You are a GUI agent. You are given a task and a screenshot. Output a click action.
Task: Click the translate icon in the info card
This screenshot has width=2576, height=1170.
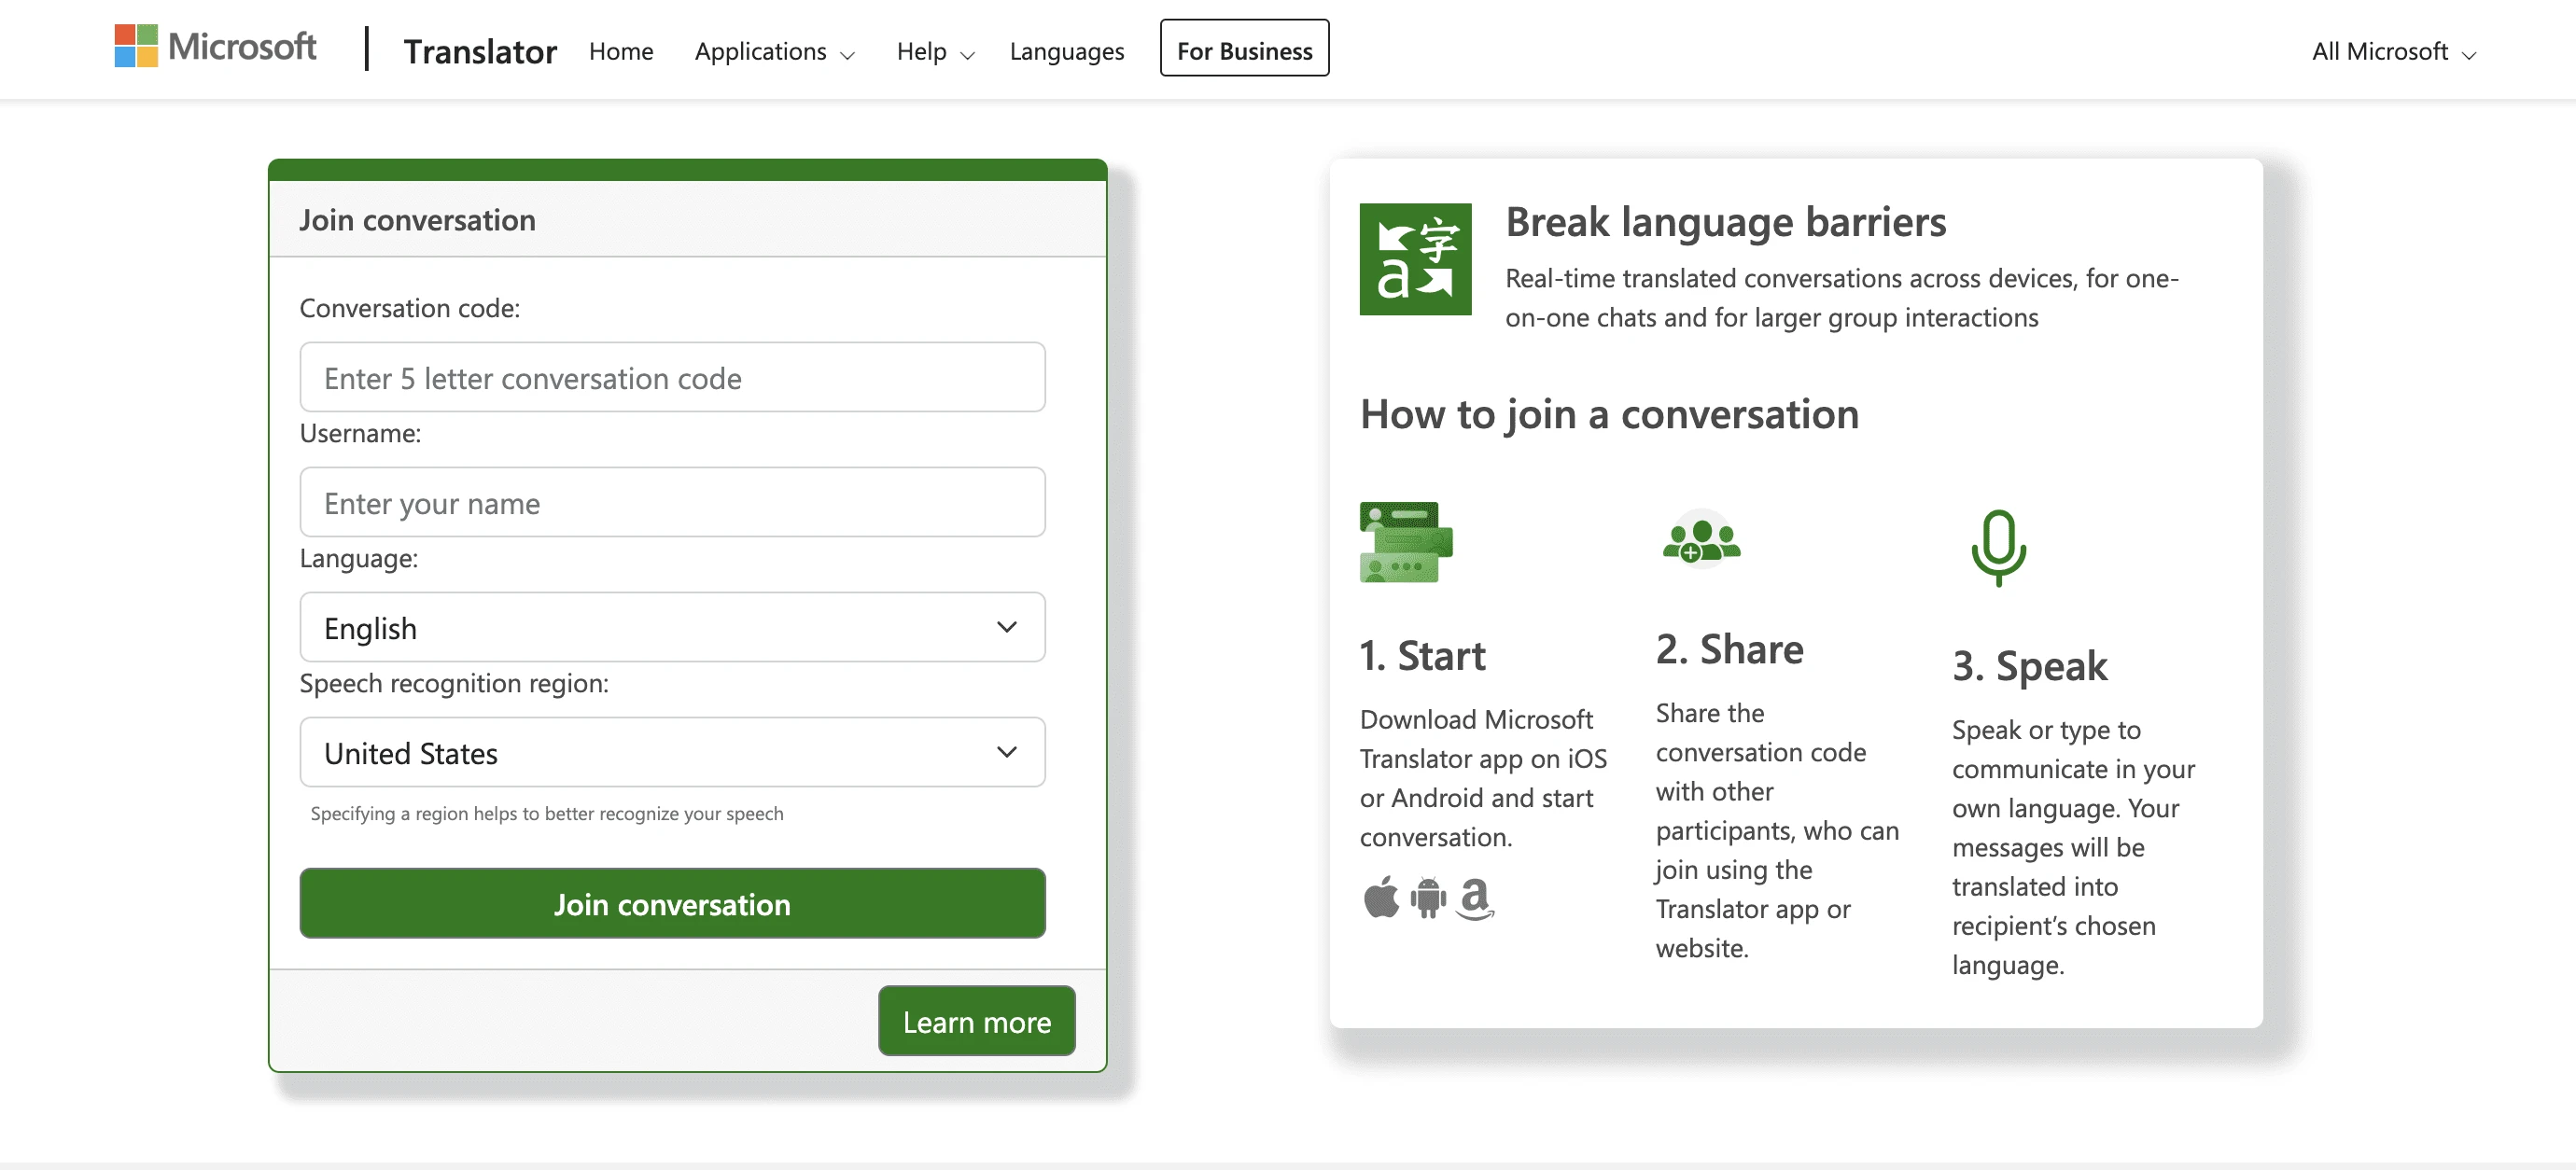coord(1415,258)
